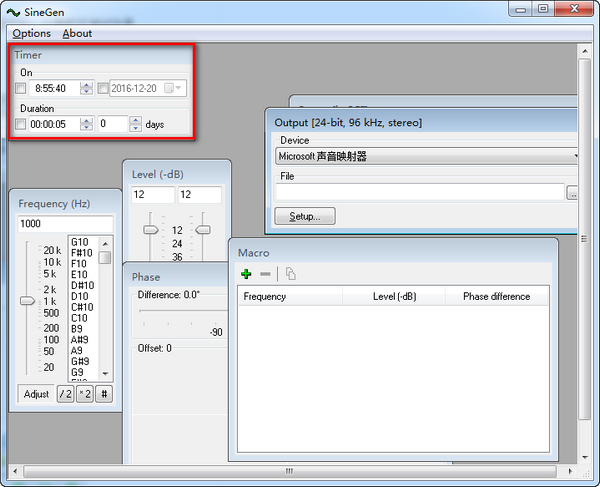Screen dimensions: 600x487
Task: Click the green plus icon in Macro
Action: (246, 274)
